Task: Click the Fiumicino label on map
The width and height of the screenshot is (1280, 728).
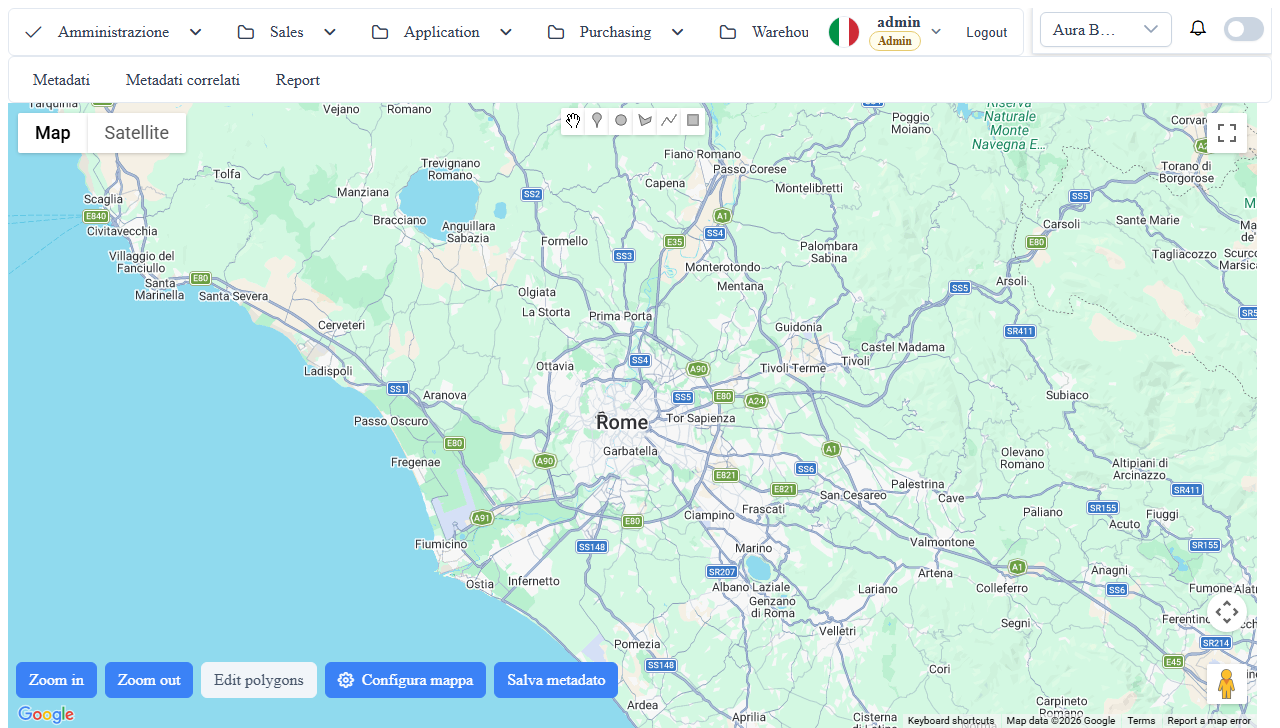Action: pyautogui.click(x=441, y=544)
